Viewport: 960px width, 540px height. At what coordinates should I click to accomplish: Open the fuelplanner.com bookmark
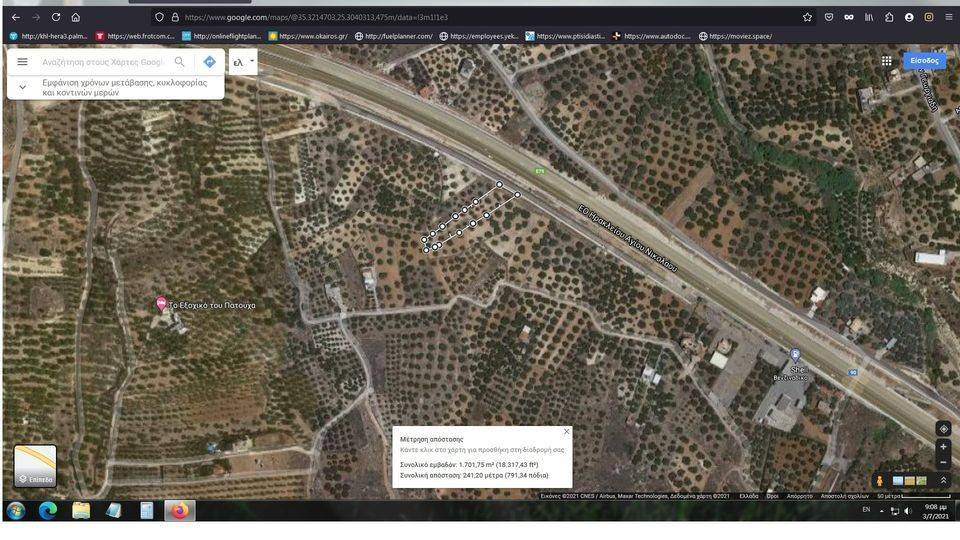pyautogui.click(x=393, y=36)
